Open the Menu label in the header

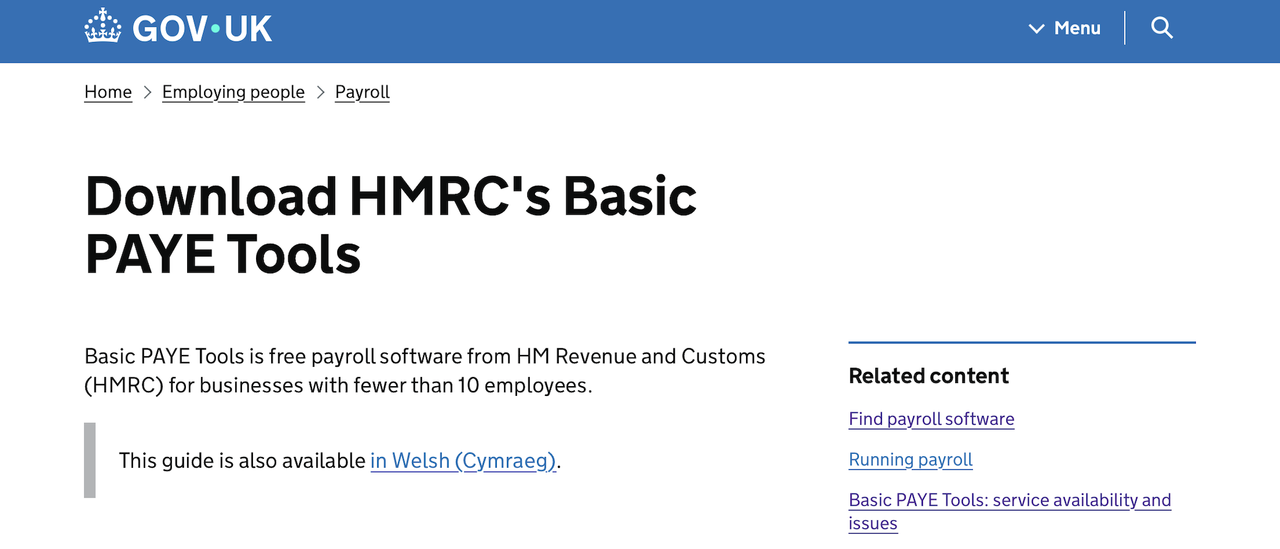point(1077,28)
